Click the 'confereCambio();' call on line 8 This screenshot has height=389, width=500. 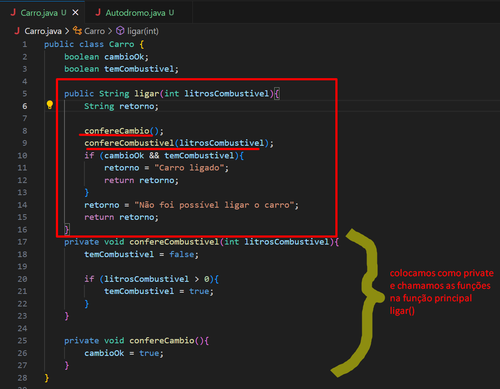(124, 131)
